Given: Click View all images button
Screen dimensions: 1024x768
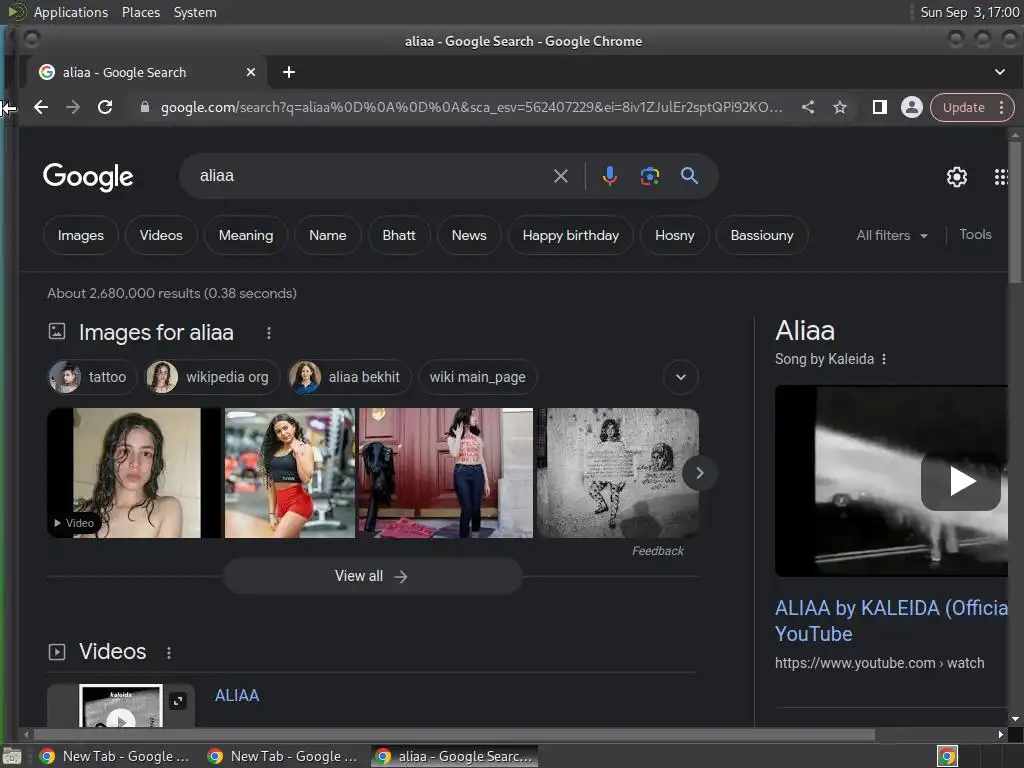Looking at the screenshot, I should tap(372, 576).
